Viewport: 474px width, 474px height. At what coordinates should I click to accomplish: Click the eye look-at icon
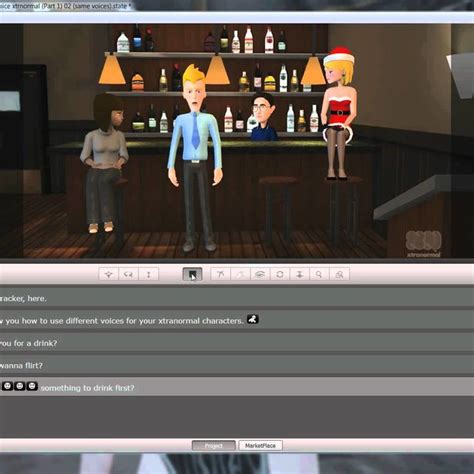coord(260,274)
